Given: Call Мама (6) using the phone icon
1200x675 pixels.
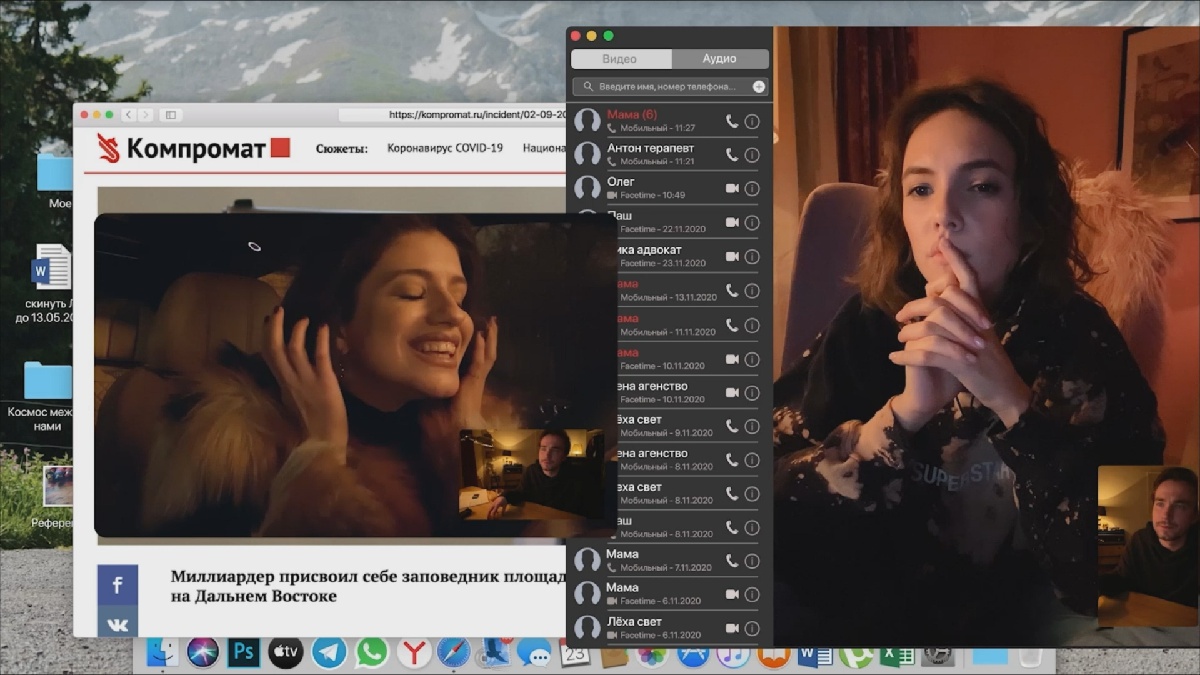Looking at the screenshot, I should click(732, 121).
